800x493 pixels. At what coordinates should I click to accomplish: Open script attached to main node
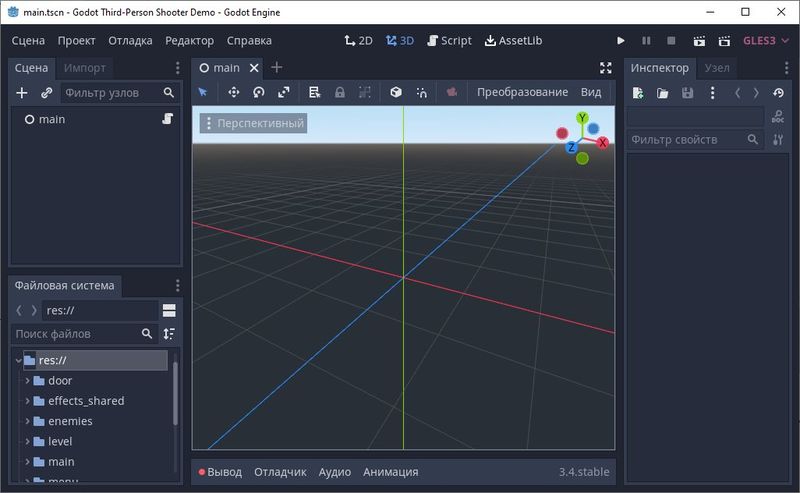coord(167,119)
